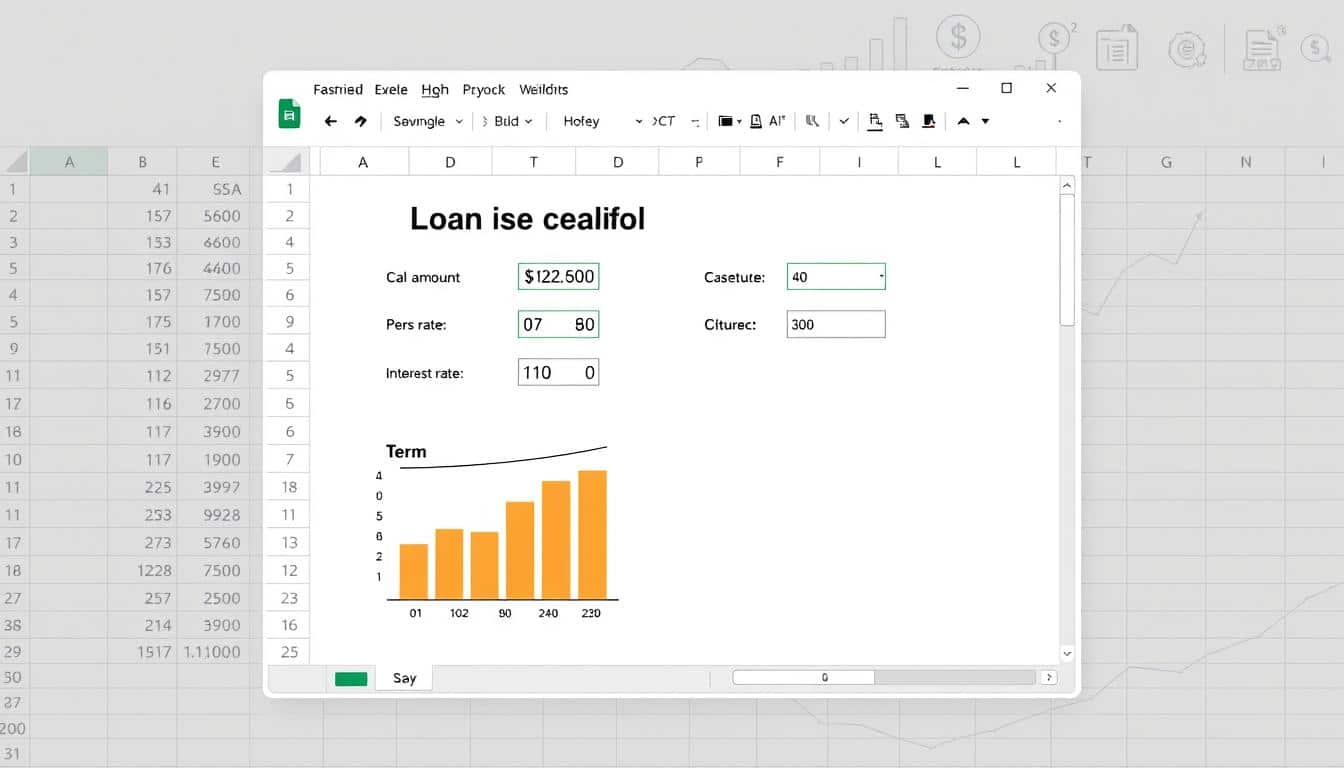
Task: Open the Pryock menu
Action: pos(483,89)
